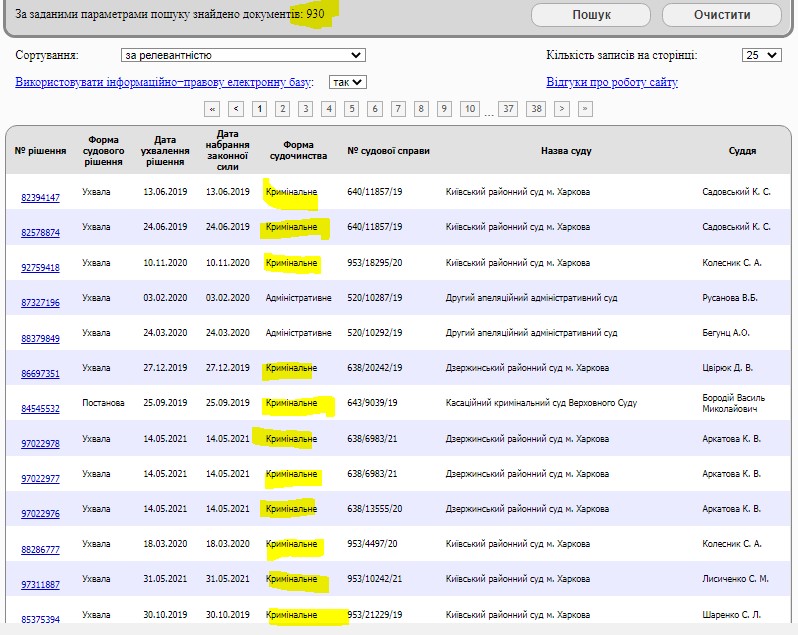Click 'Використовувати інформаційно-правову електронну базу' link
The width and height of the screenshot is (798, 635).
click(x=165, y=82)
